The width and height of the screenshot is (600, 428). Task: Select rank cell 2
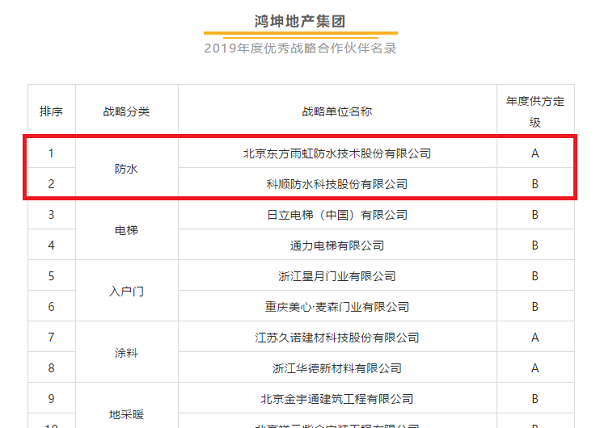point(51,184)
